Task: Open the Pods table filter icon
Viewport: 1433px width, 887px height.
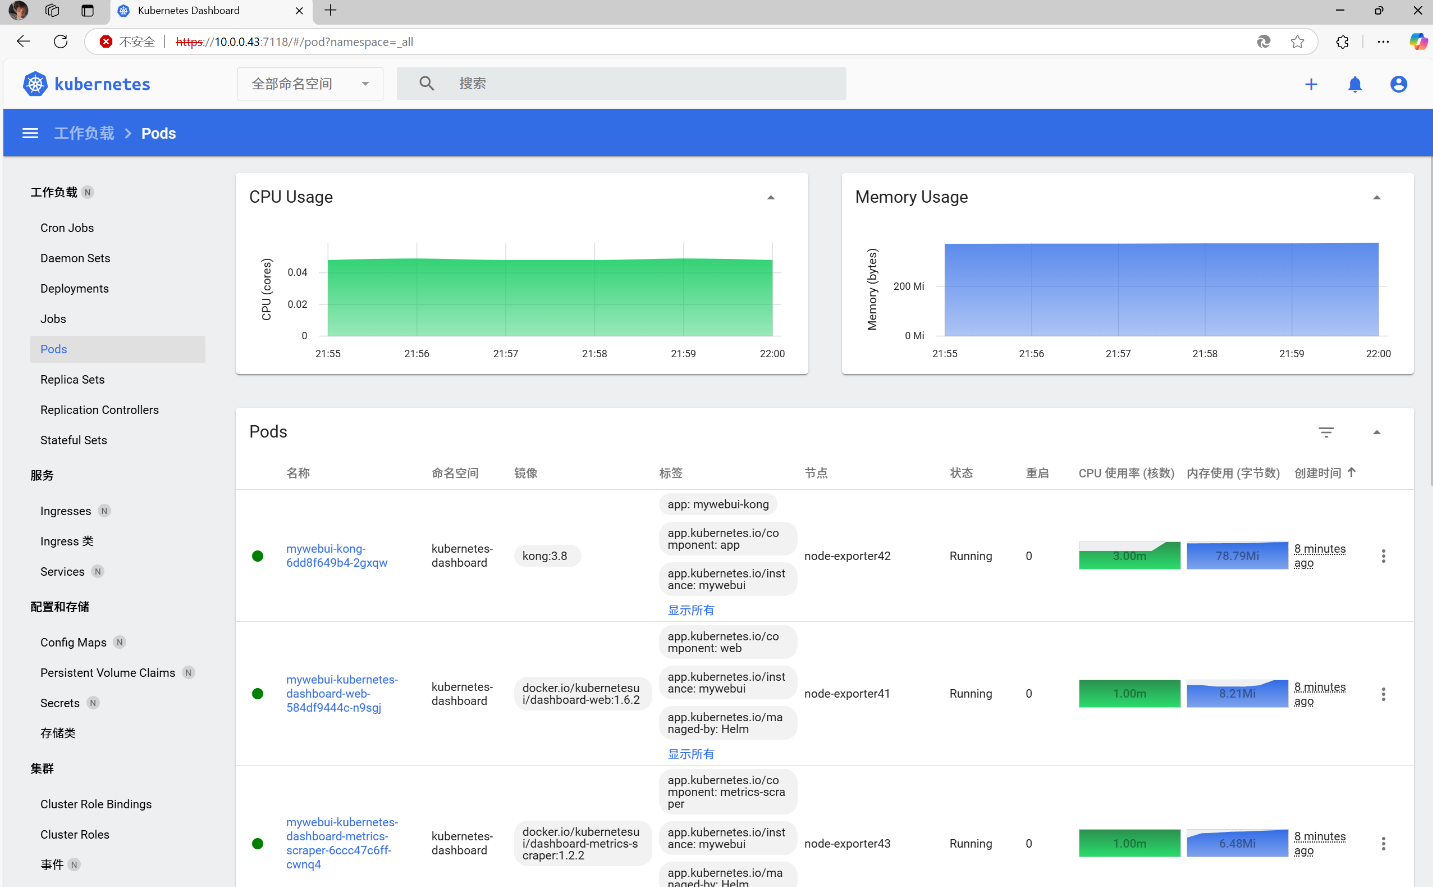Action: 1326,432
